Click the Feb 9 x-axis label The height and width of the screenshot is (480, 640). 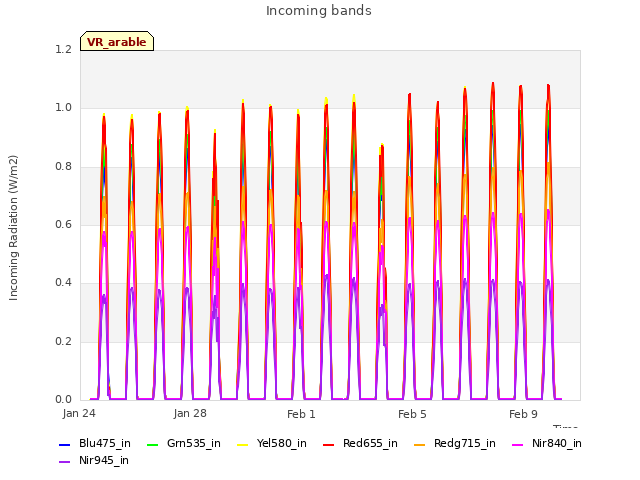[523, 414]
